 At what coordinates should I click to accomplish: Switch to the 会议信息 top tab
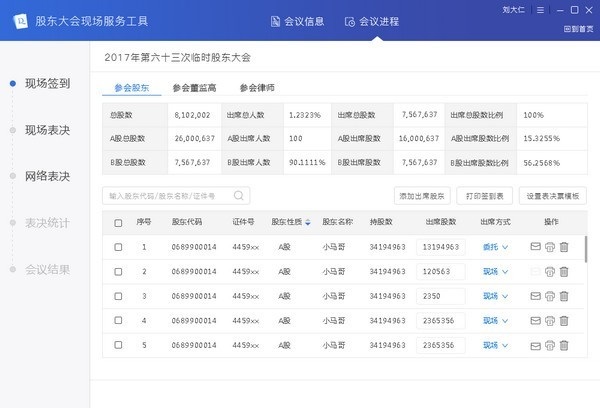297,21
